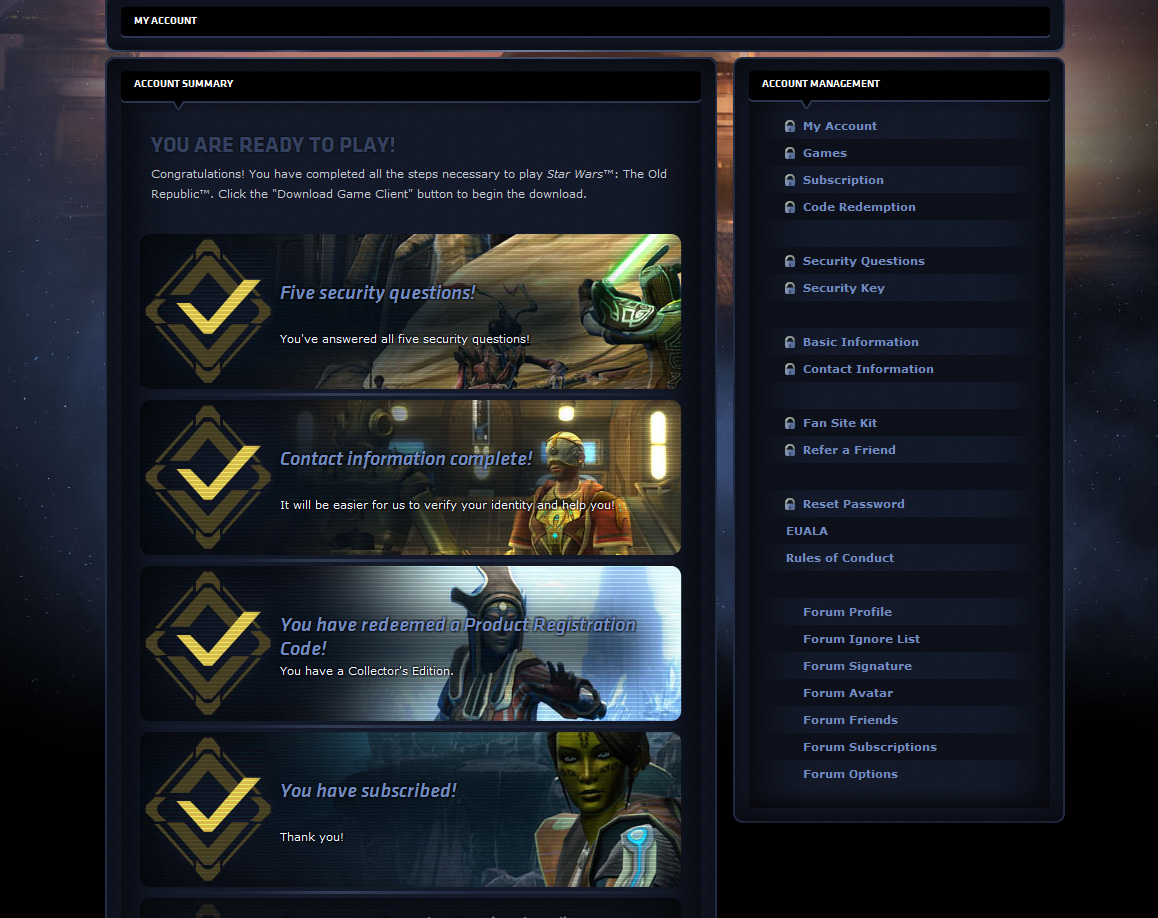This screenshot has width=1158, height=918.
Task: Open Basic Information in account management
Action: (x=860, y=342)
